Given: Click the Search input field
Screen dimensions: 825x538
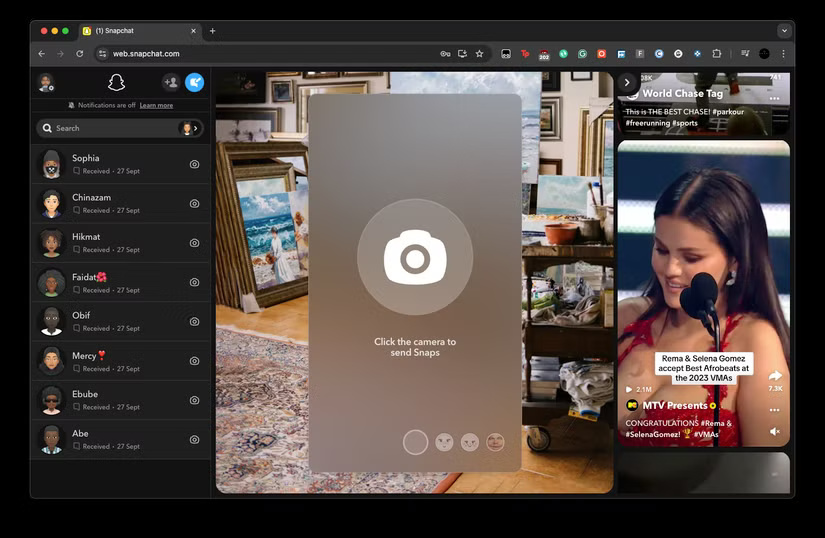Looking at the screenshot, I should coord(120,128).
